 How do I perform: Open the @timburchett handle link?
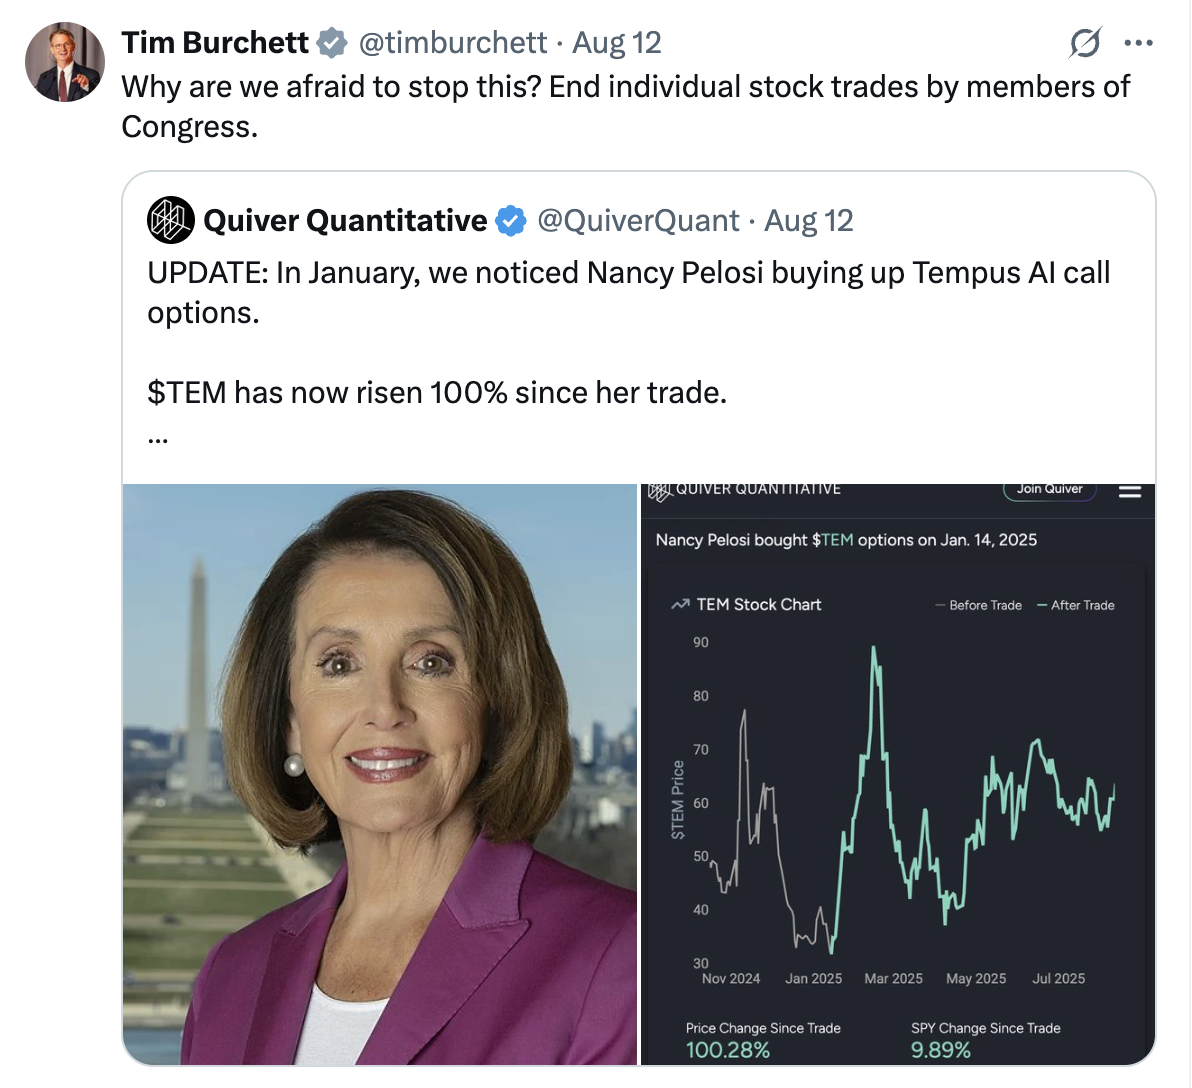pos(452,43)
